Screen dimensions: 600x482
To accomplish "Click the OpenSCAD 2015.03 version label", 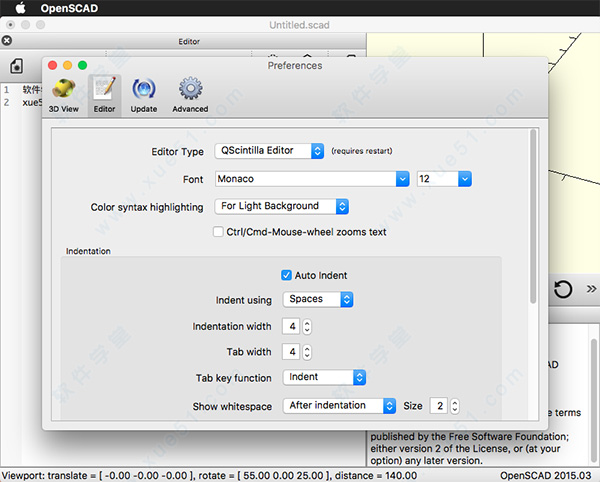I will [546, 475].
